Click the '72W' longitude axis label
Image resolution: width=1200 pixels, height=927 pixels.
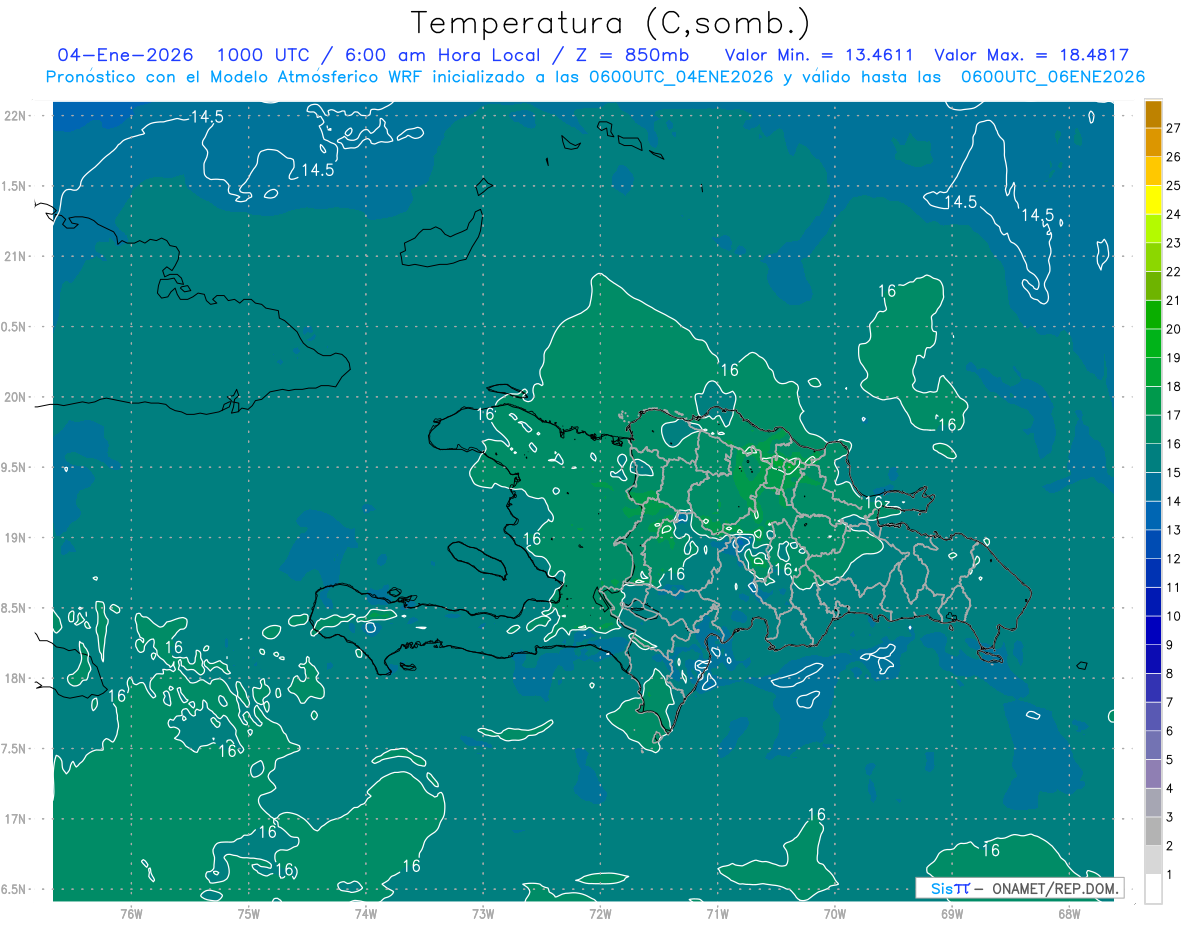click(x=600, y=914)
